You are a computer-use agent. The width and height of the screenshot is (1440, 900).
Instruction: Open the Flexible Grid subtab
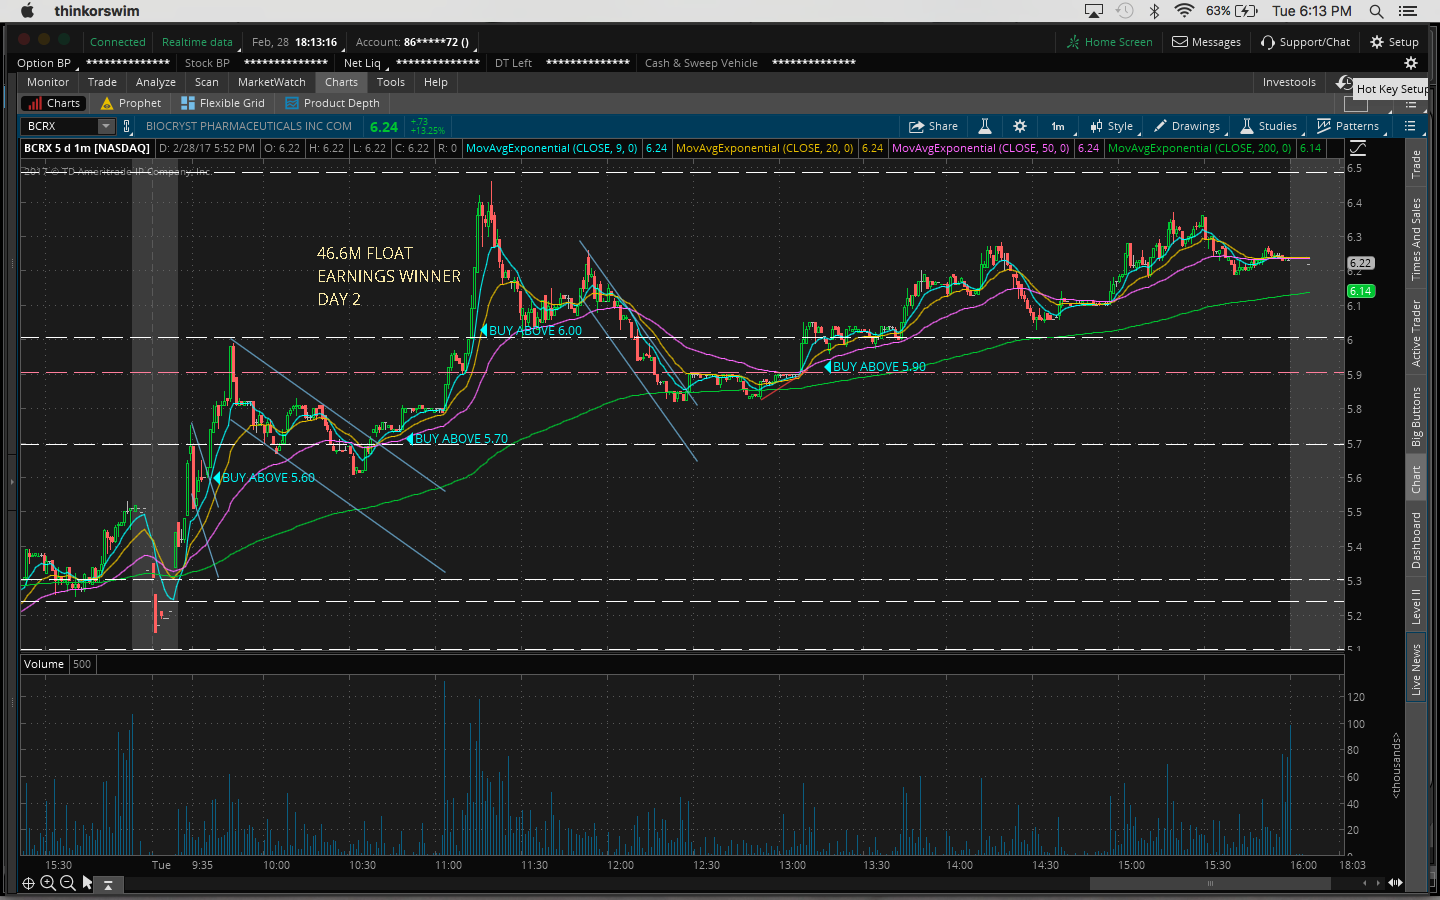click(223, 103)
